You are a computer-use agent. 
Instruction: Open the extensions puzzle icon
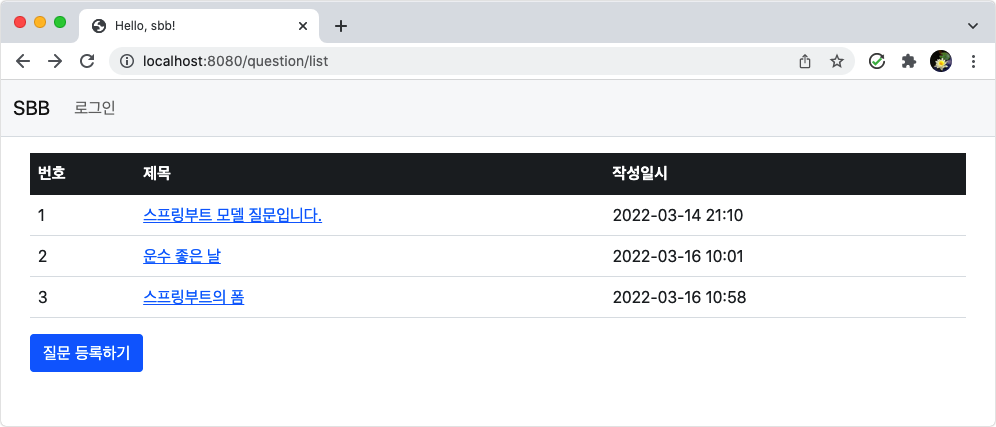coord(909,61)
